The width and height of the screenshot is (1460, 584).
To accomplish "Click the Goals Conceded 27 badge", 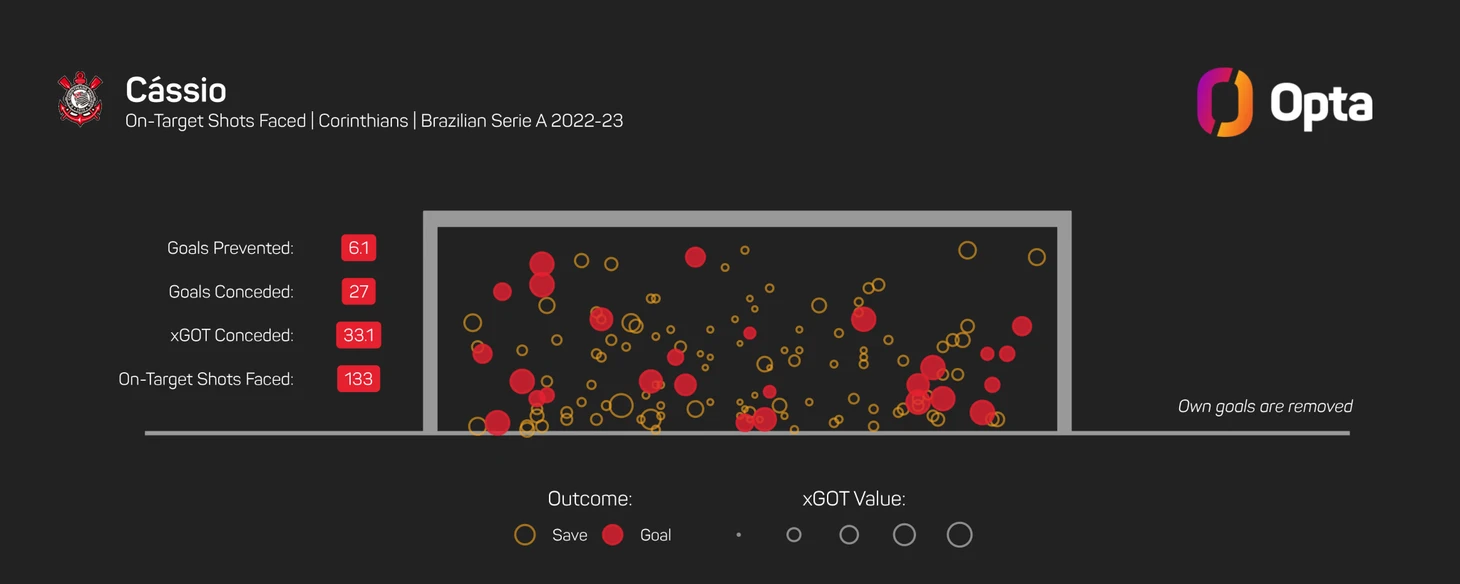I will pyautogui.click(x=358, y=292).
